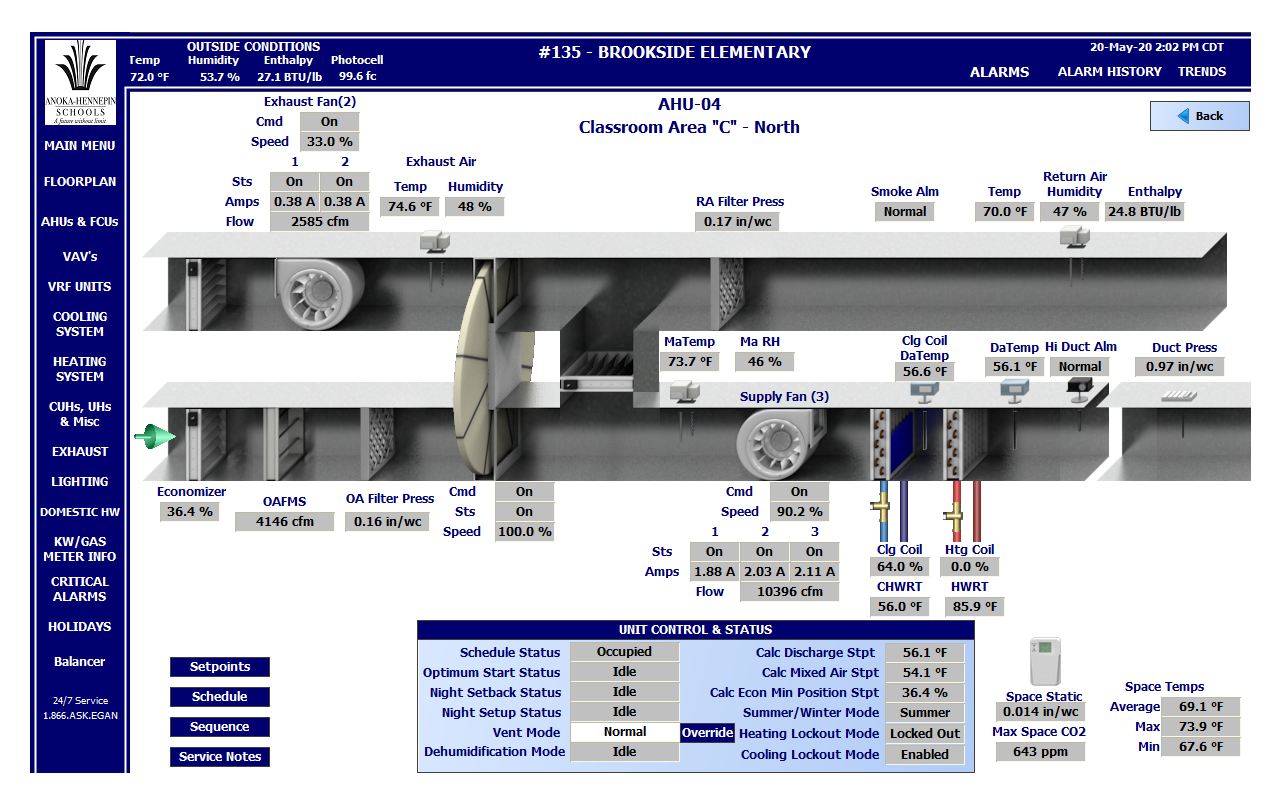Click the Clg Coil 64.0 % value
1284x800 pixels.
(899, 567)
